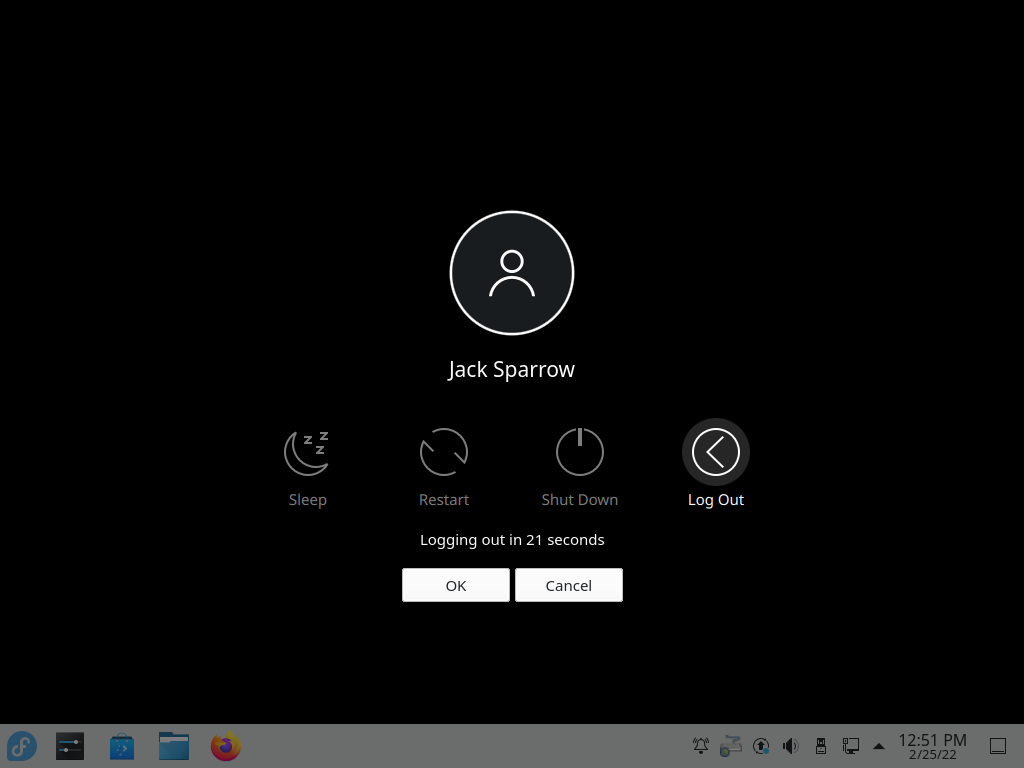The image size is (1024, 768).
Task: Choose the Log Out arrow icon
Action: click(716, 452)
